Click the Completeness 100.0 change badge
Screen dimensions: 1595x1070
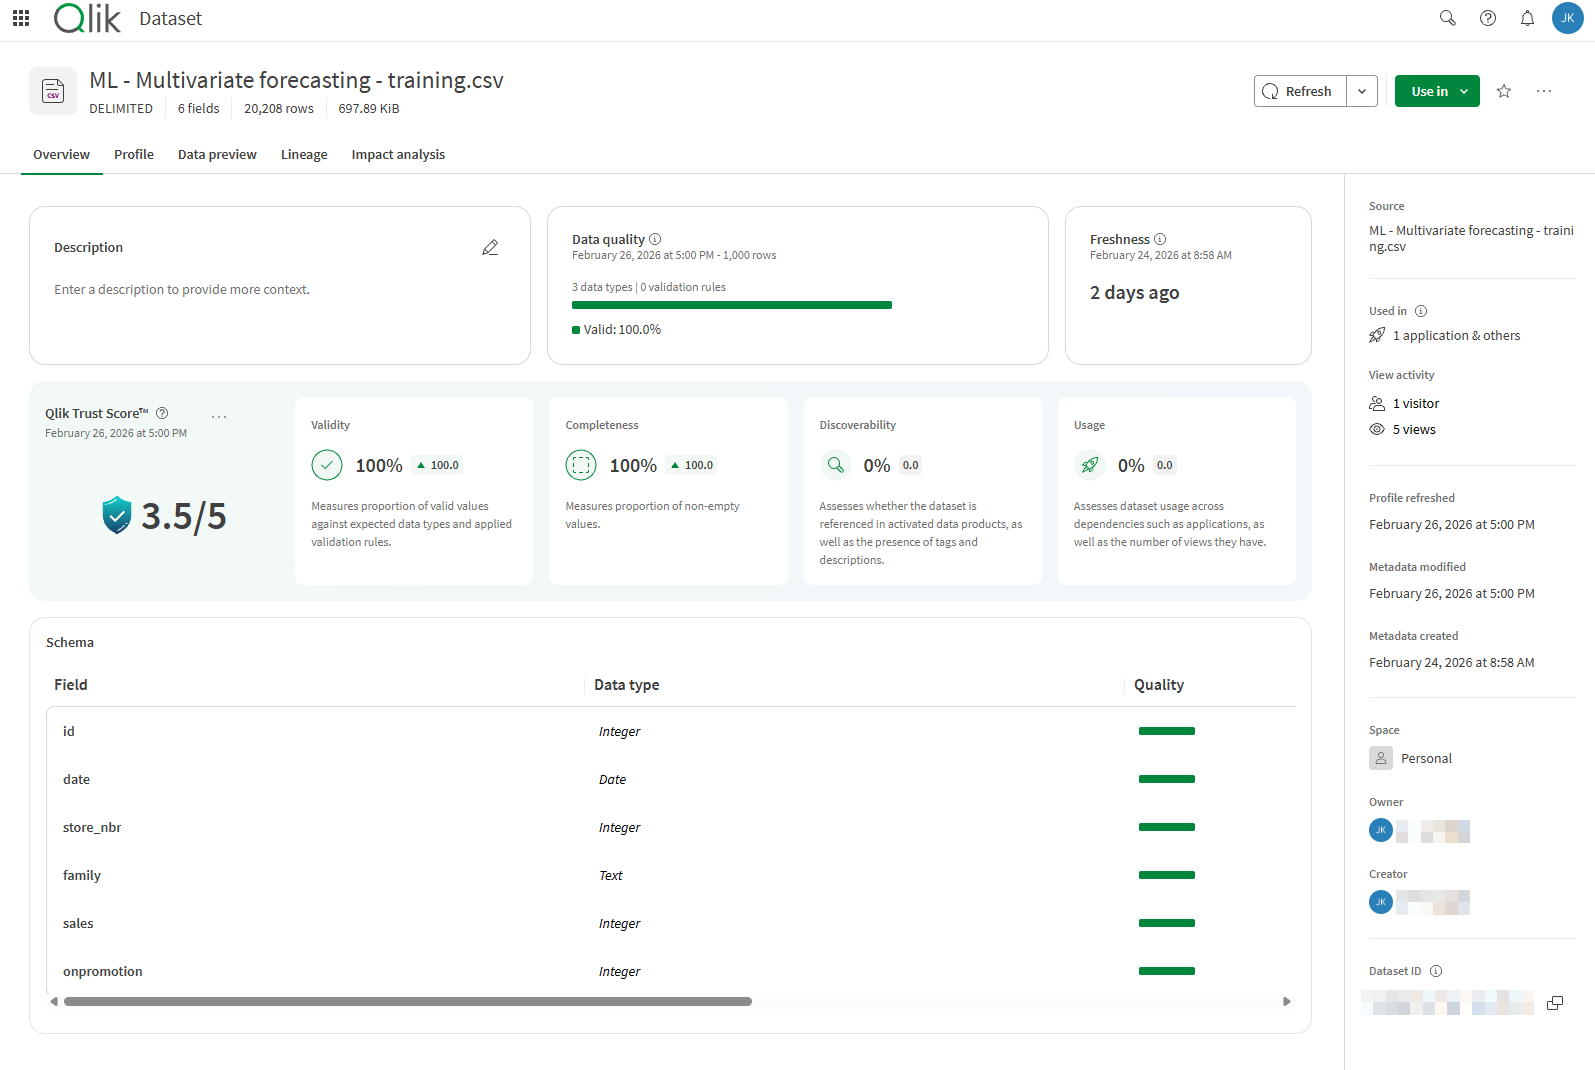point(692,465)
